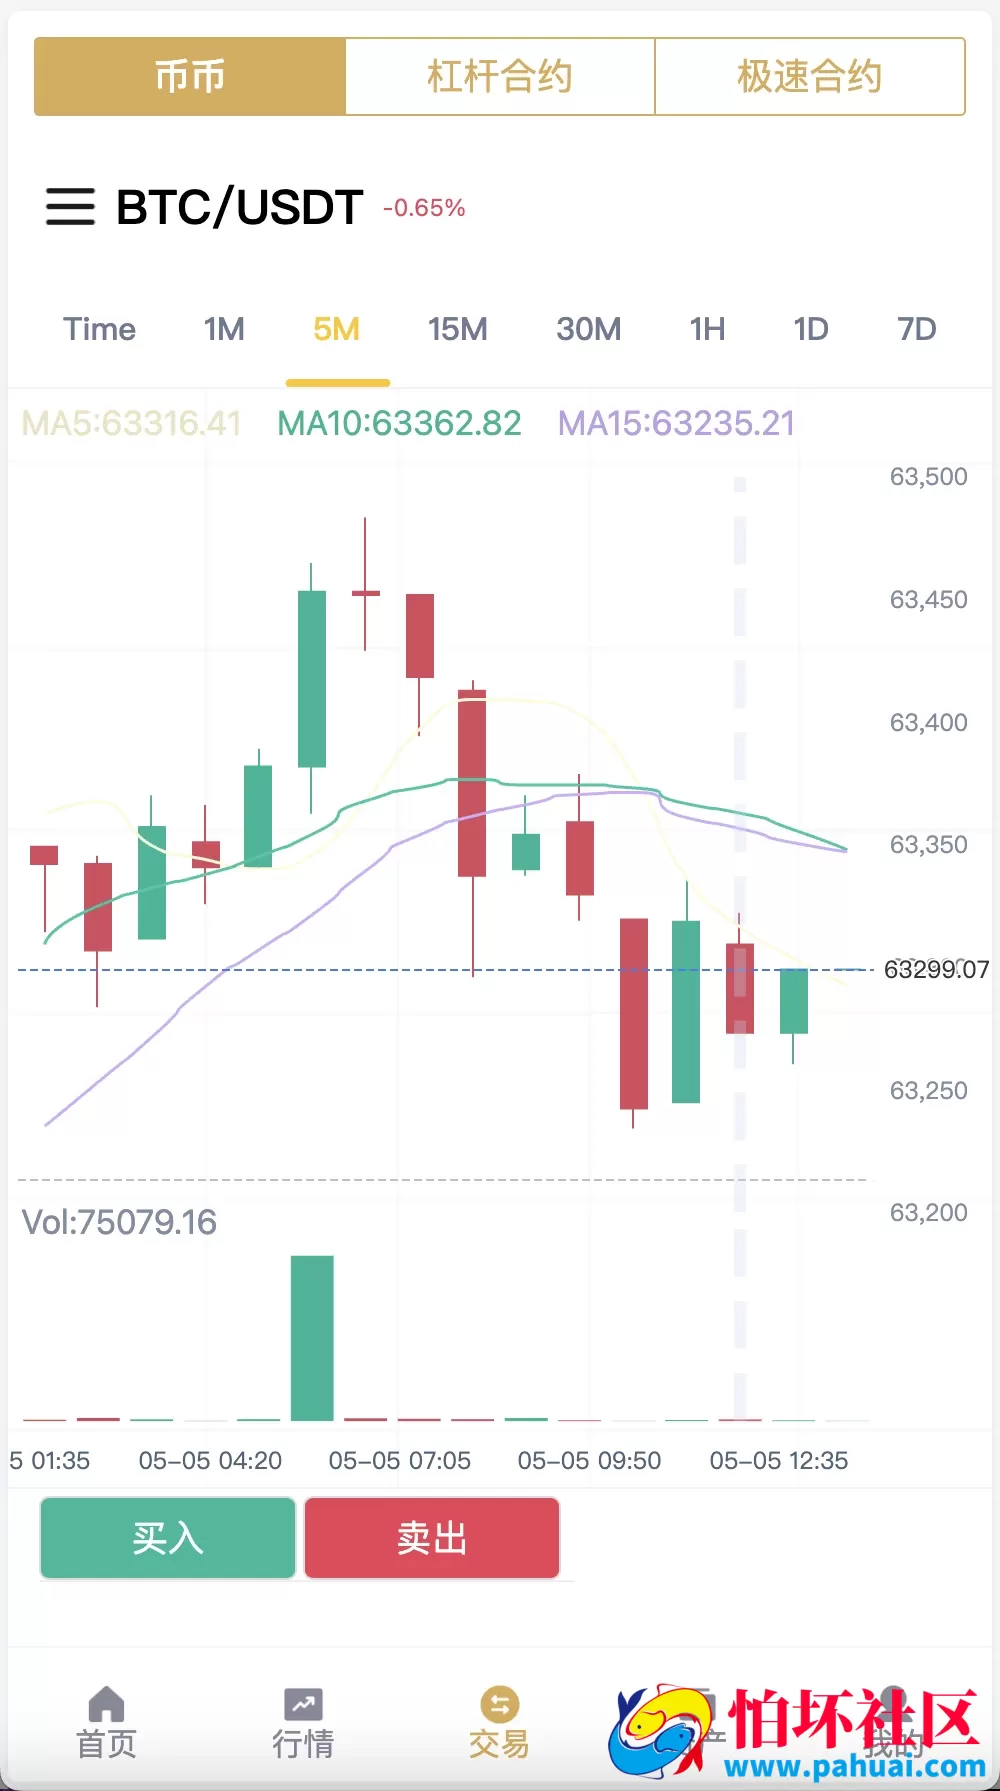Select the 15M chart interval
Image resolution: width=1000 pixels, height=1791 pixels.
coord(457,329)
